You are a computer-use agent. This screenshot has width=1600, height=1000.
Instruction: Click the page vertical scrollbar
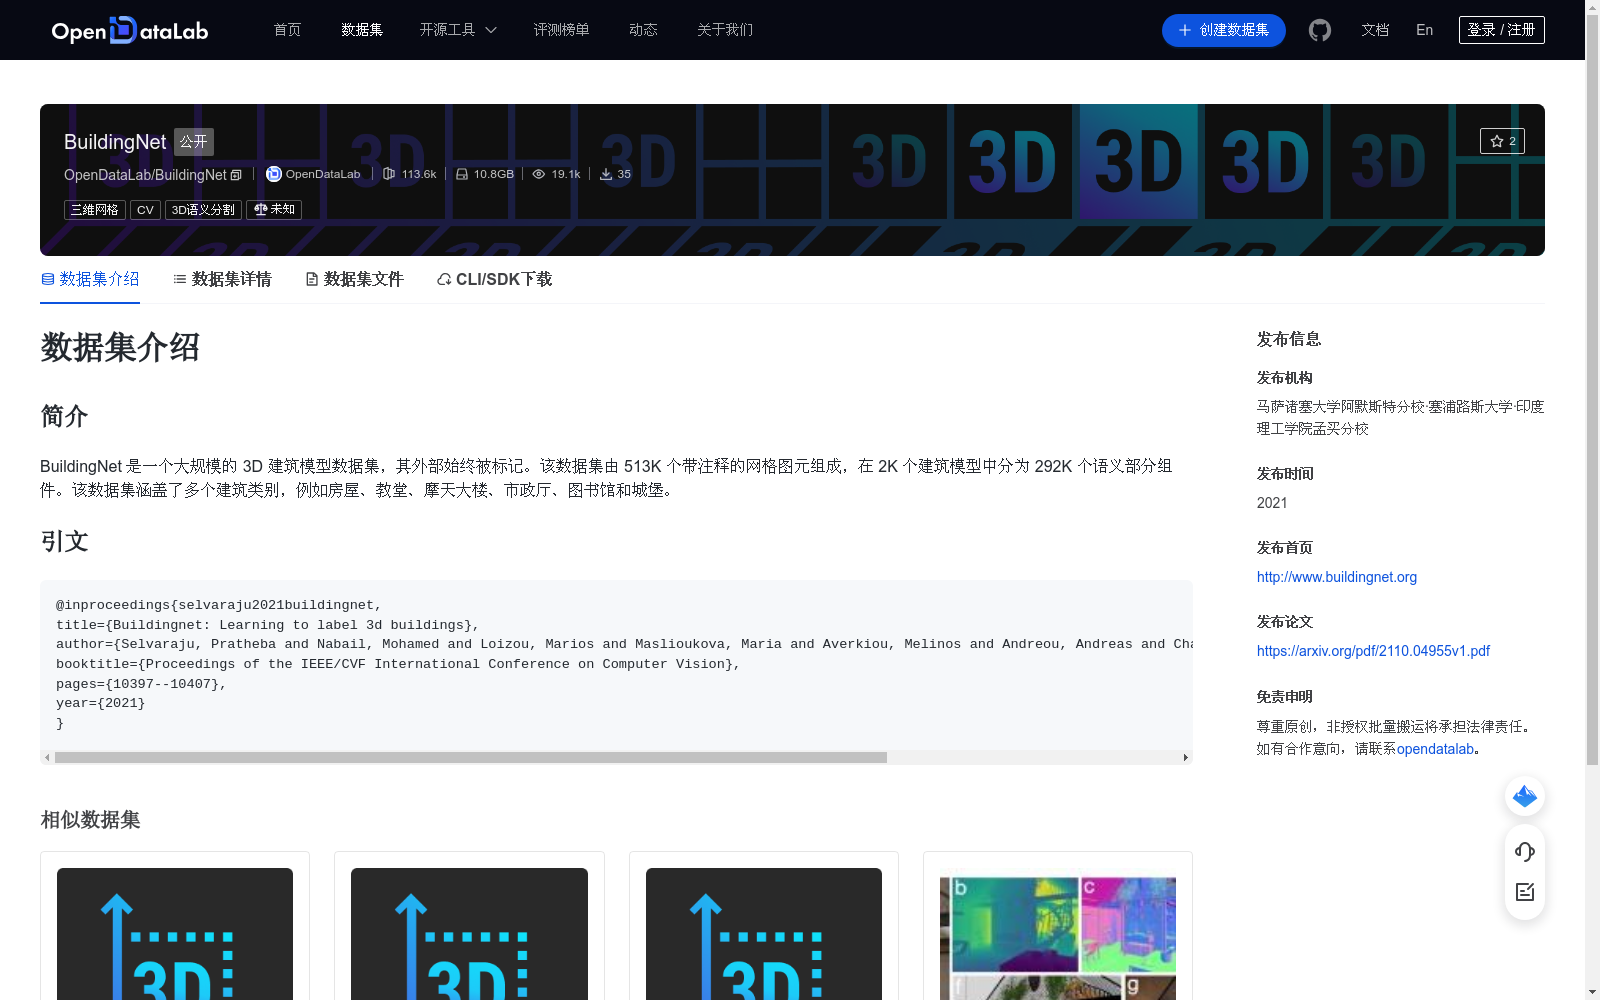1592,390
